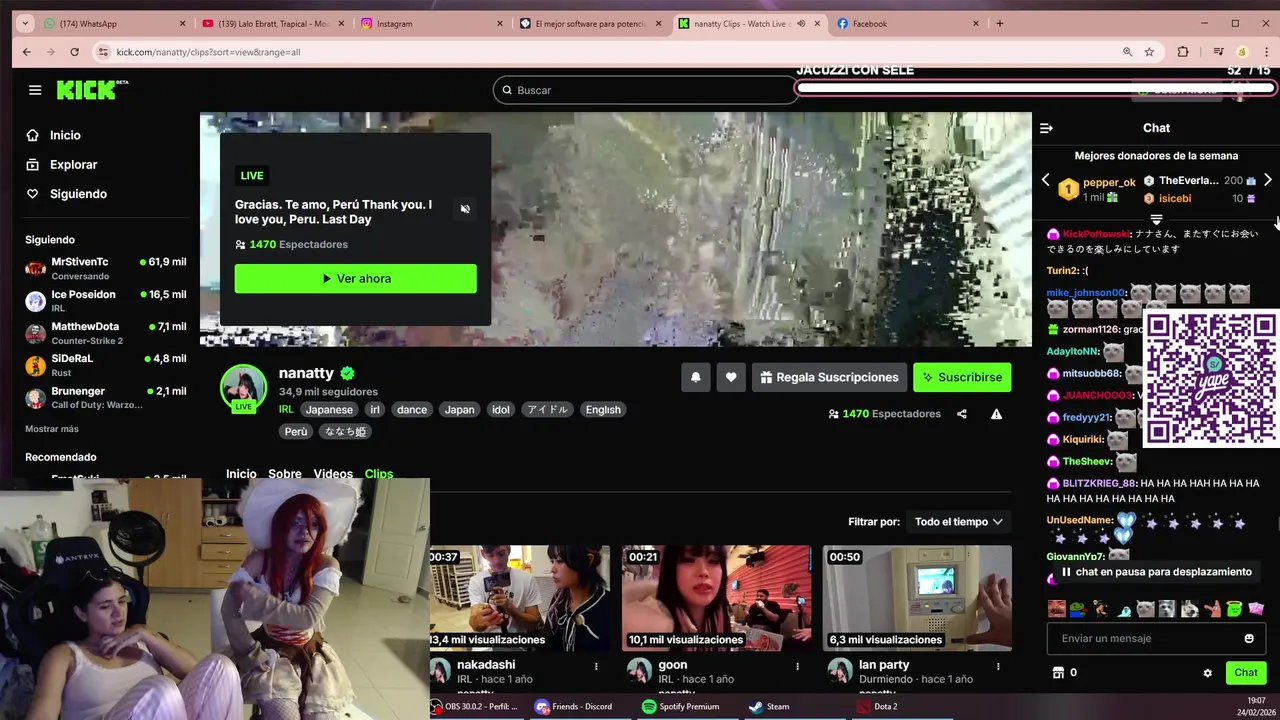Open Todo el tiempo filter dropdown
1280x720 pixels.
tap(958, 522)
